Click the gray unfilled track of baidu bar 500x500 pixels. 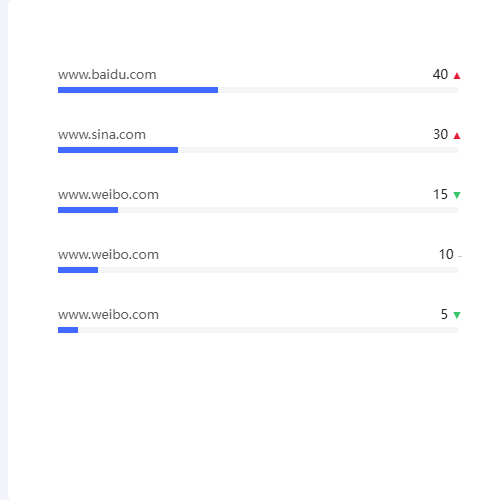[338, 90]
